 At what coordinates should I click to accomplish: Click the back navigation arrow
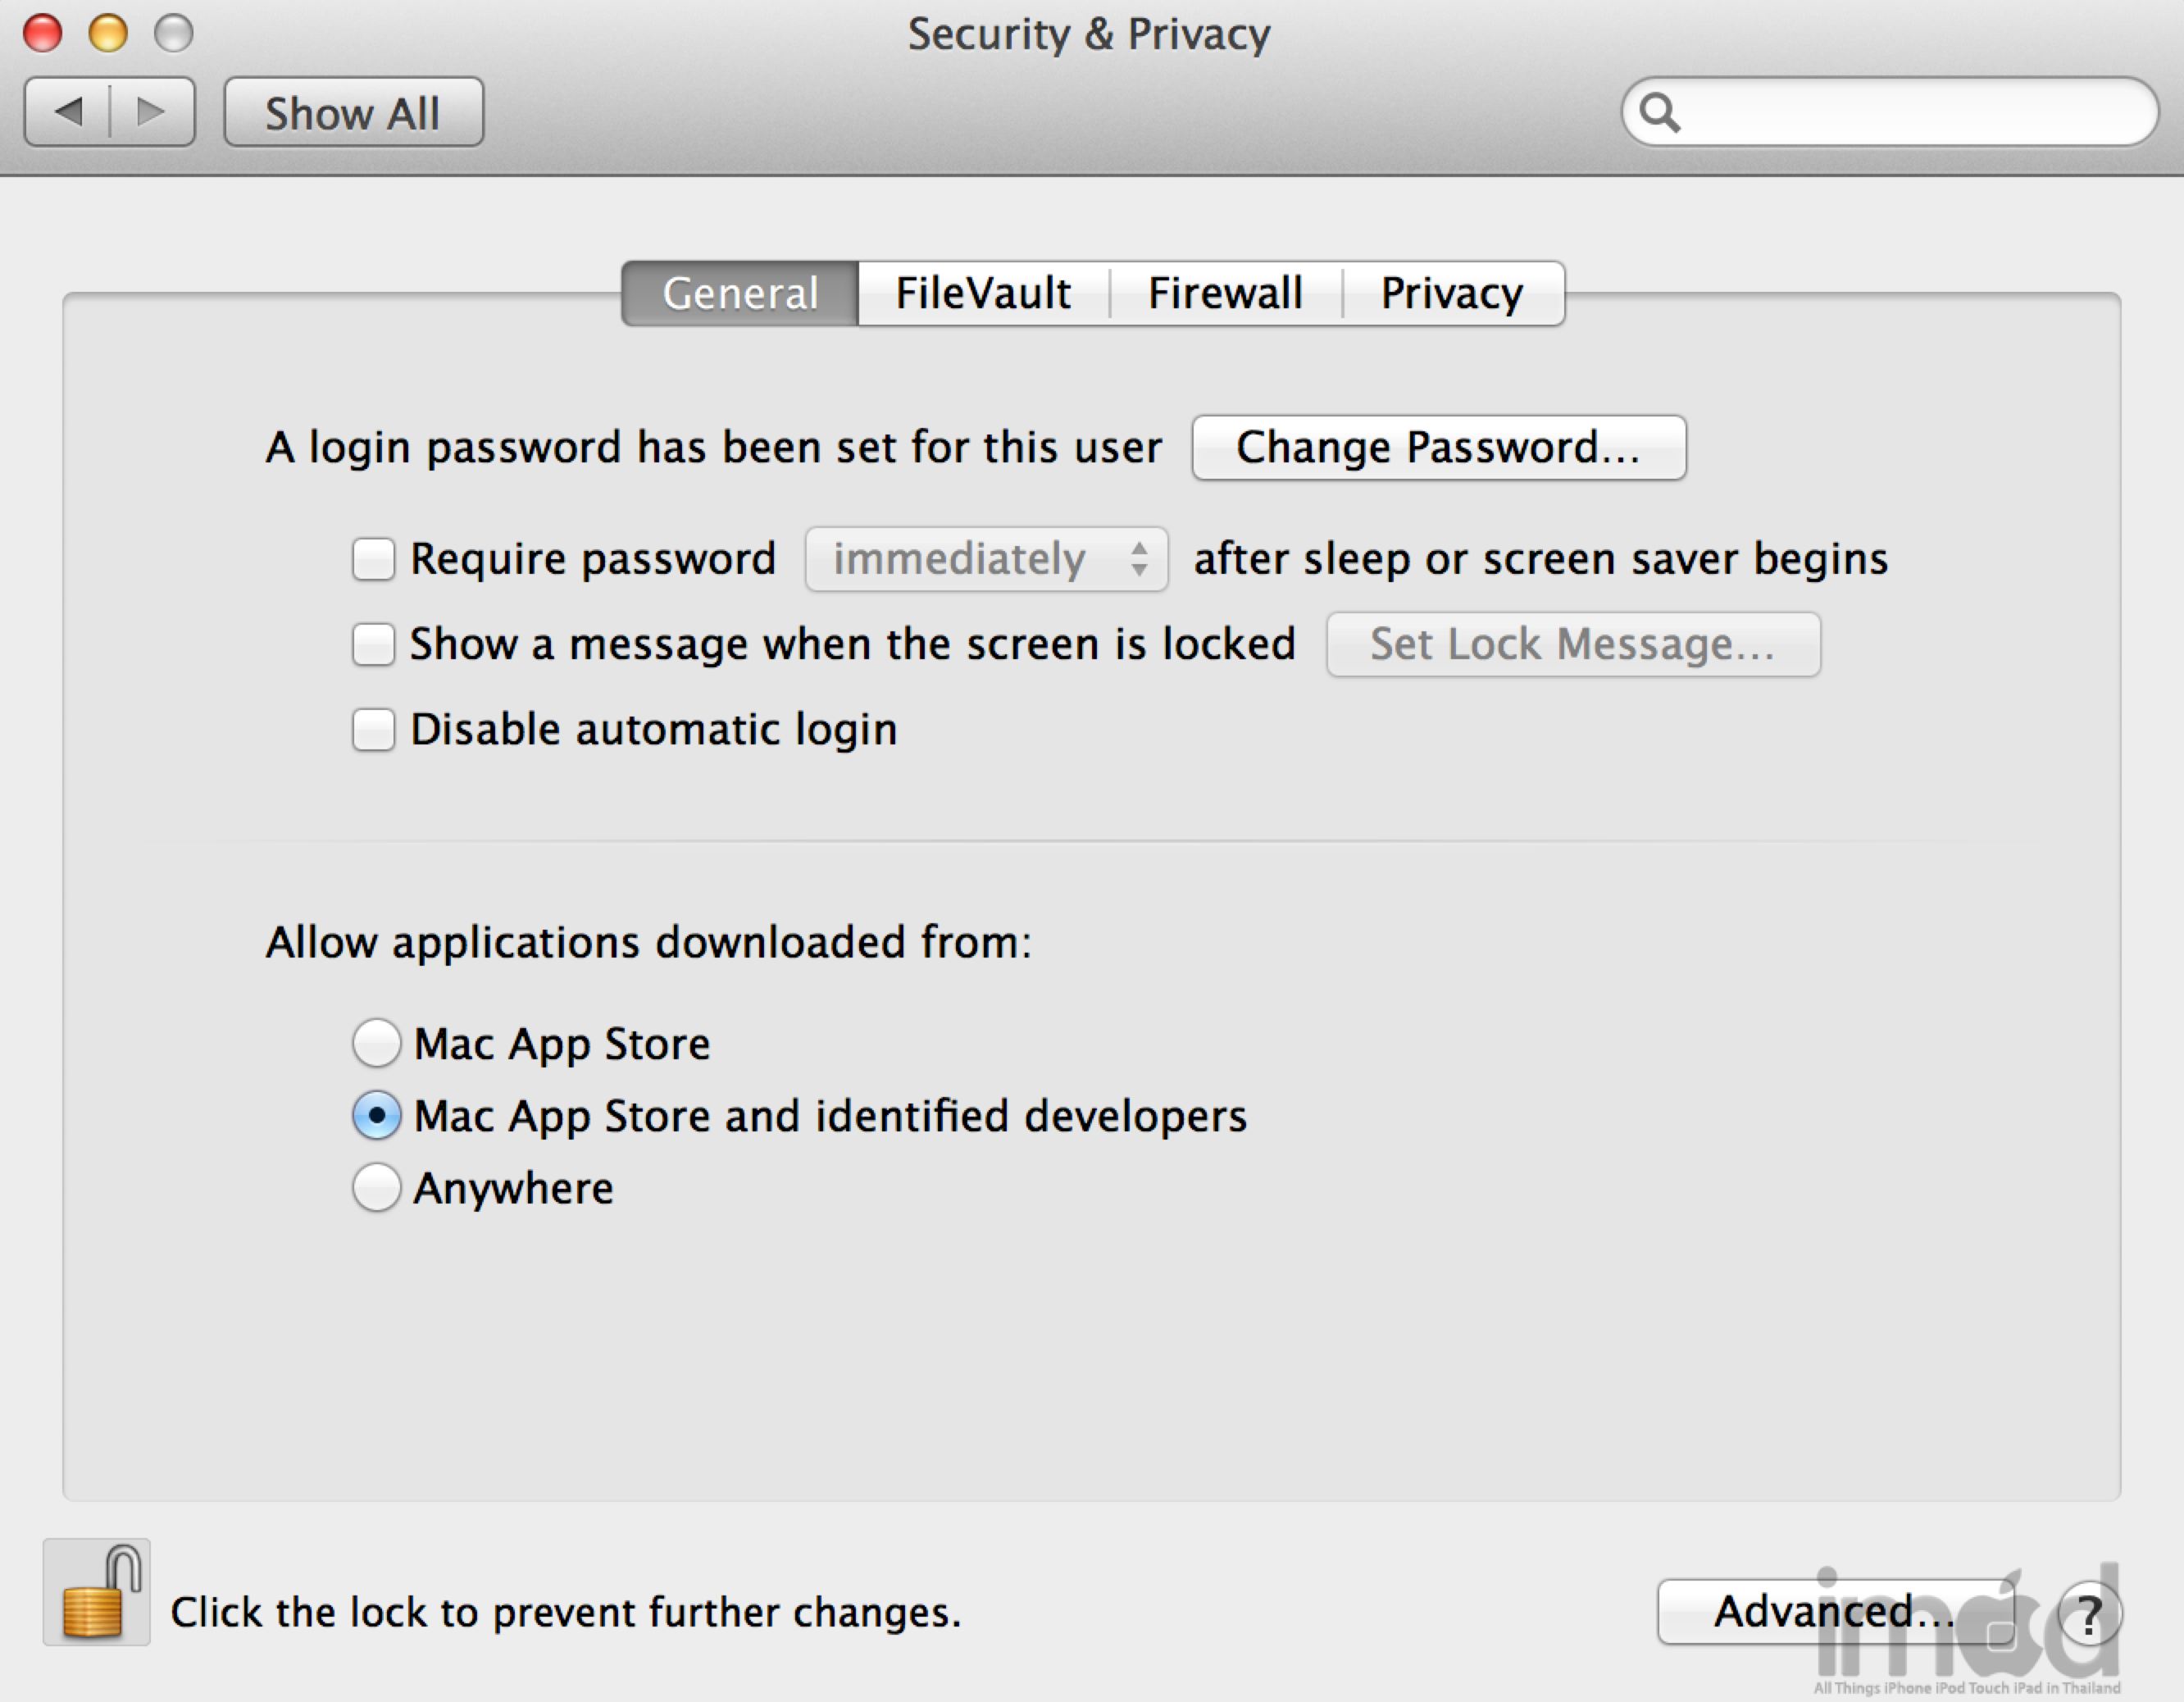(68, 112)
